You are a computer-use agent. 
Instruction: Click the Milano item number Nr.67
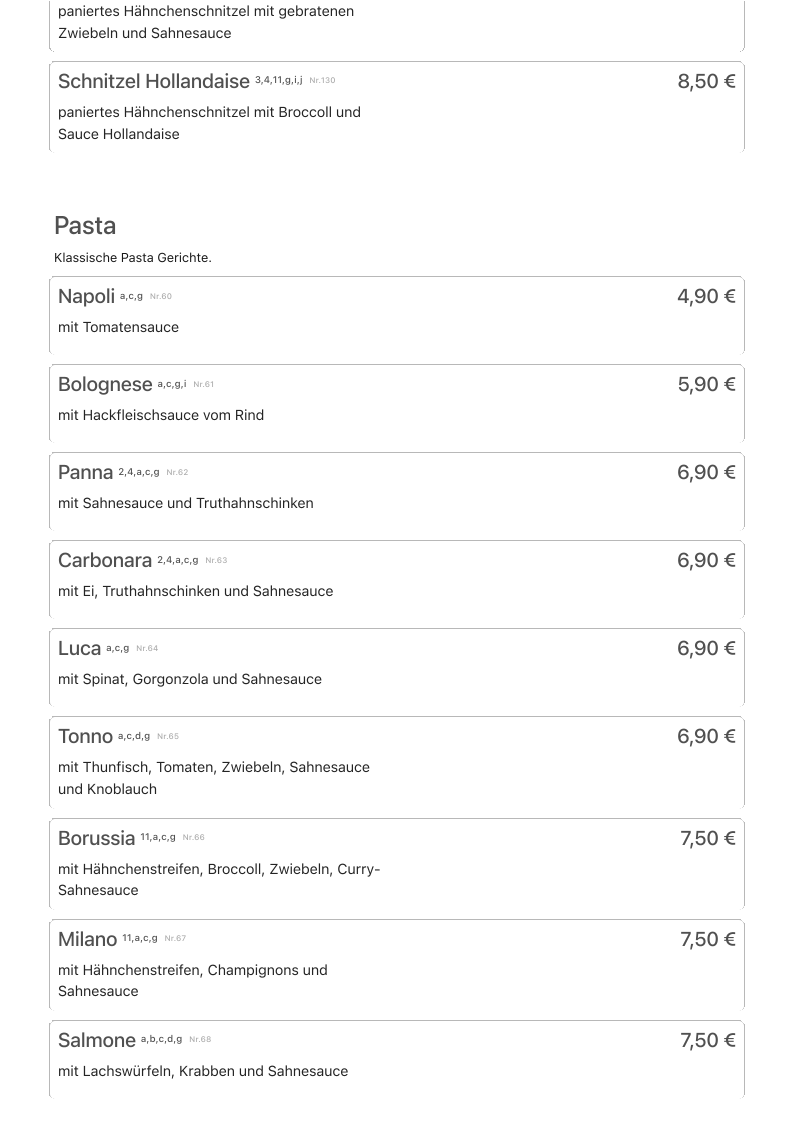175,939
